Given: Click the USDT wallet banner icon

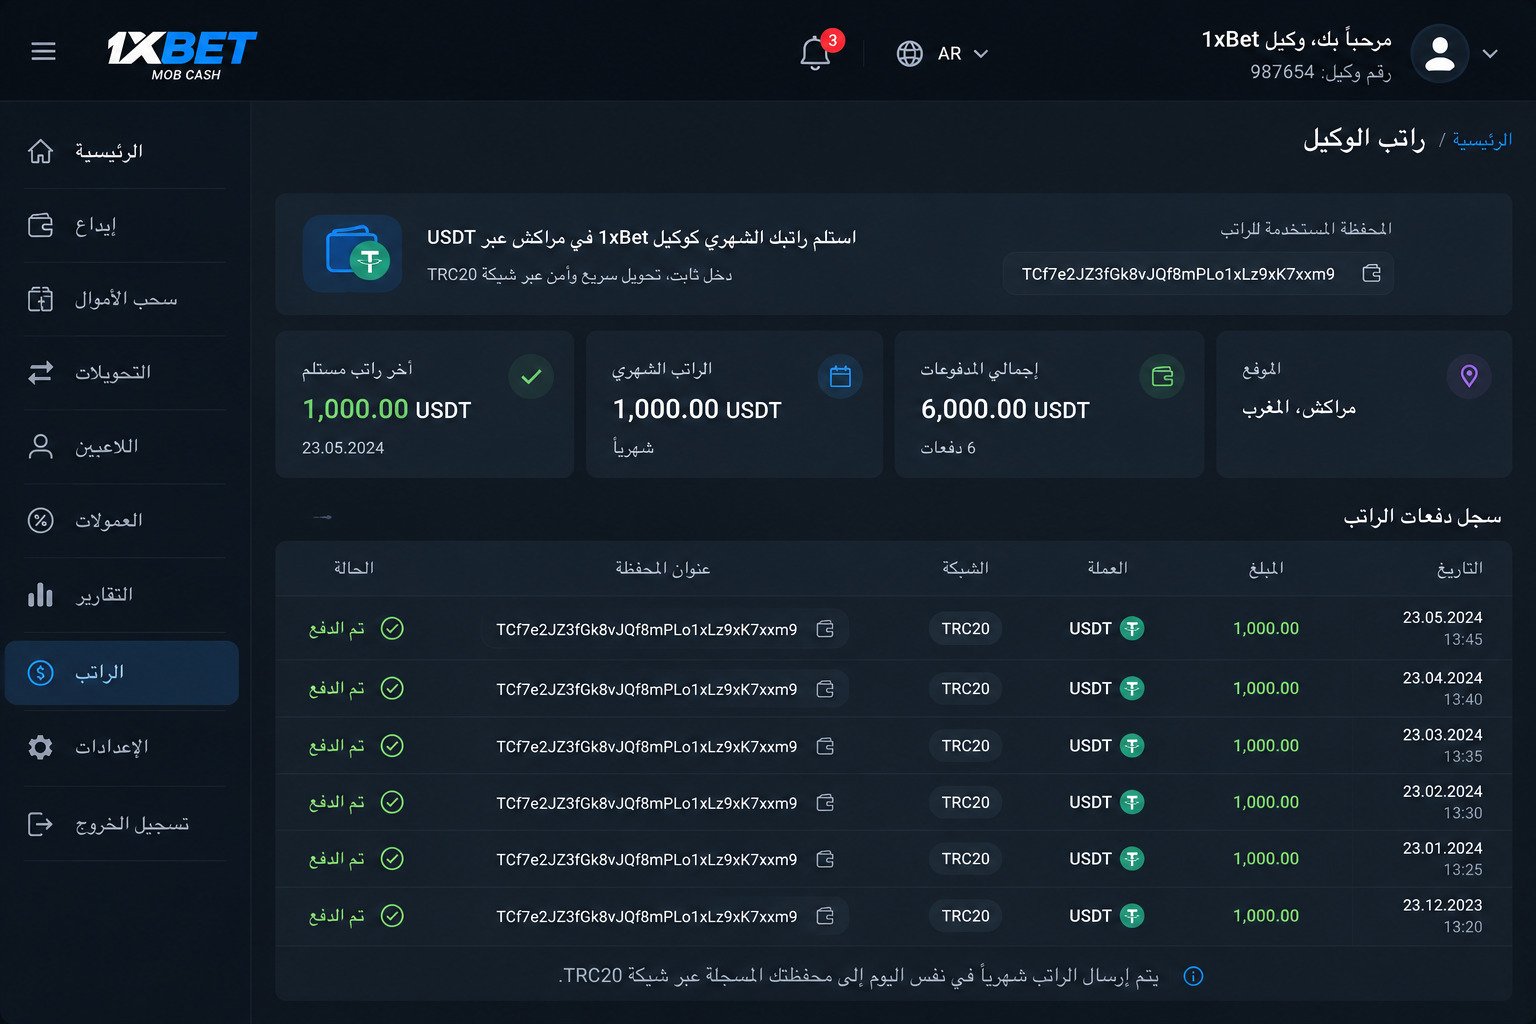Looking at the screenshot, I should pyautogui.click(x=352, y=254).
